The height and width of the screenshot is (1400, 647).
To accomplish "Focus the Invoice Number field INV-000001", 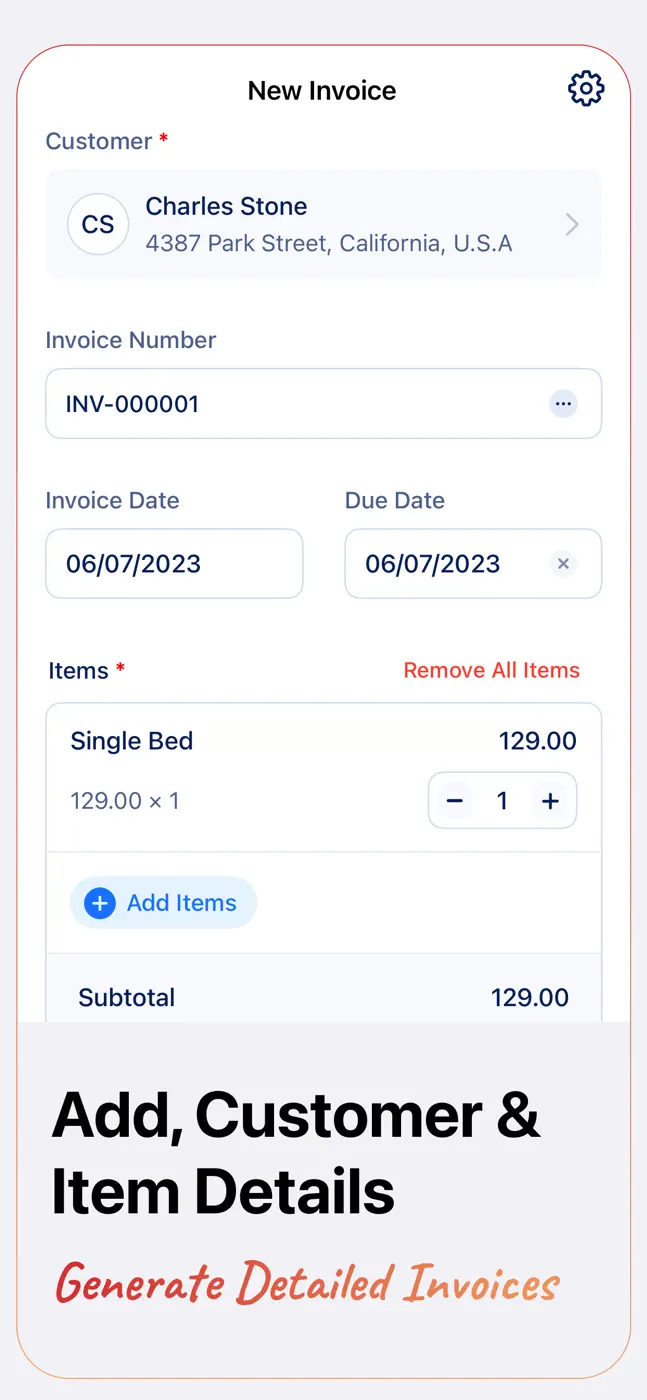I will tap(324, 404).
